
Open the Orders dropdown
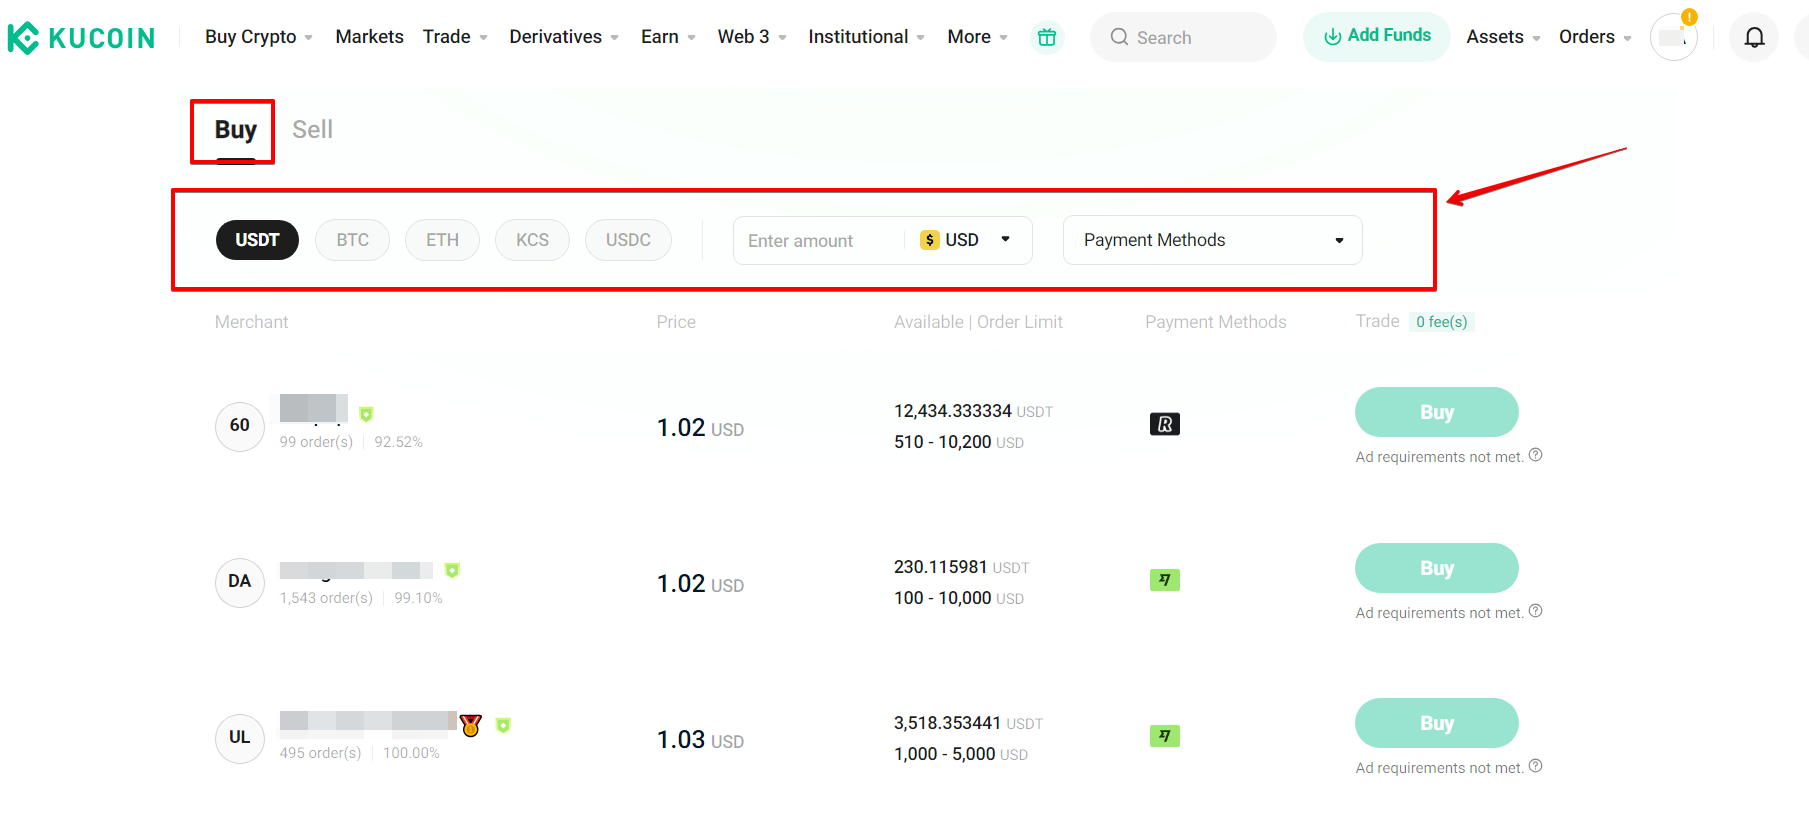tap(1595, 37)
